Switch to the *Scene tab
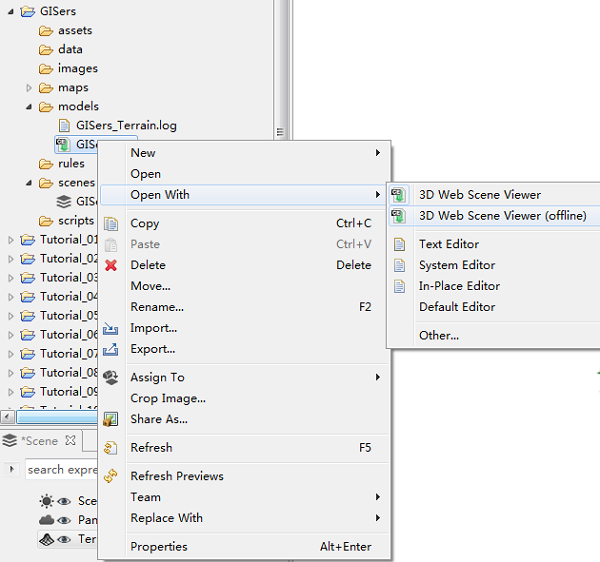Image resolution: width=600 pixels, height=562 pixels. click(x=39, y=441)
